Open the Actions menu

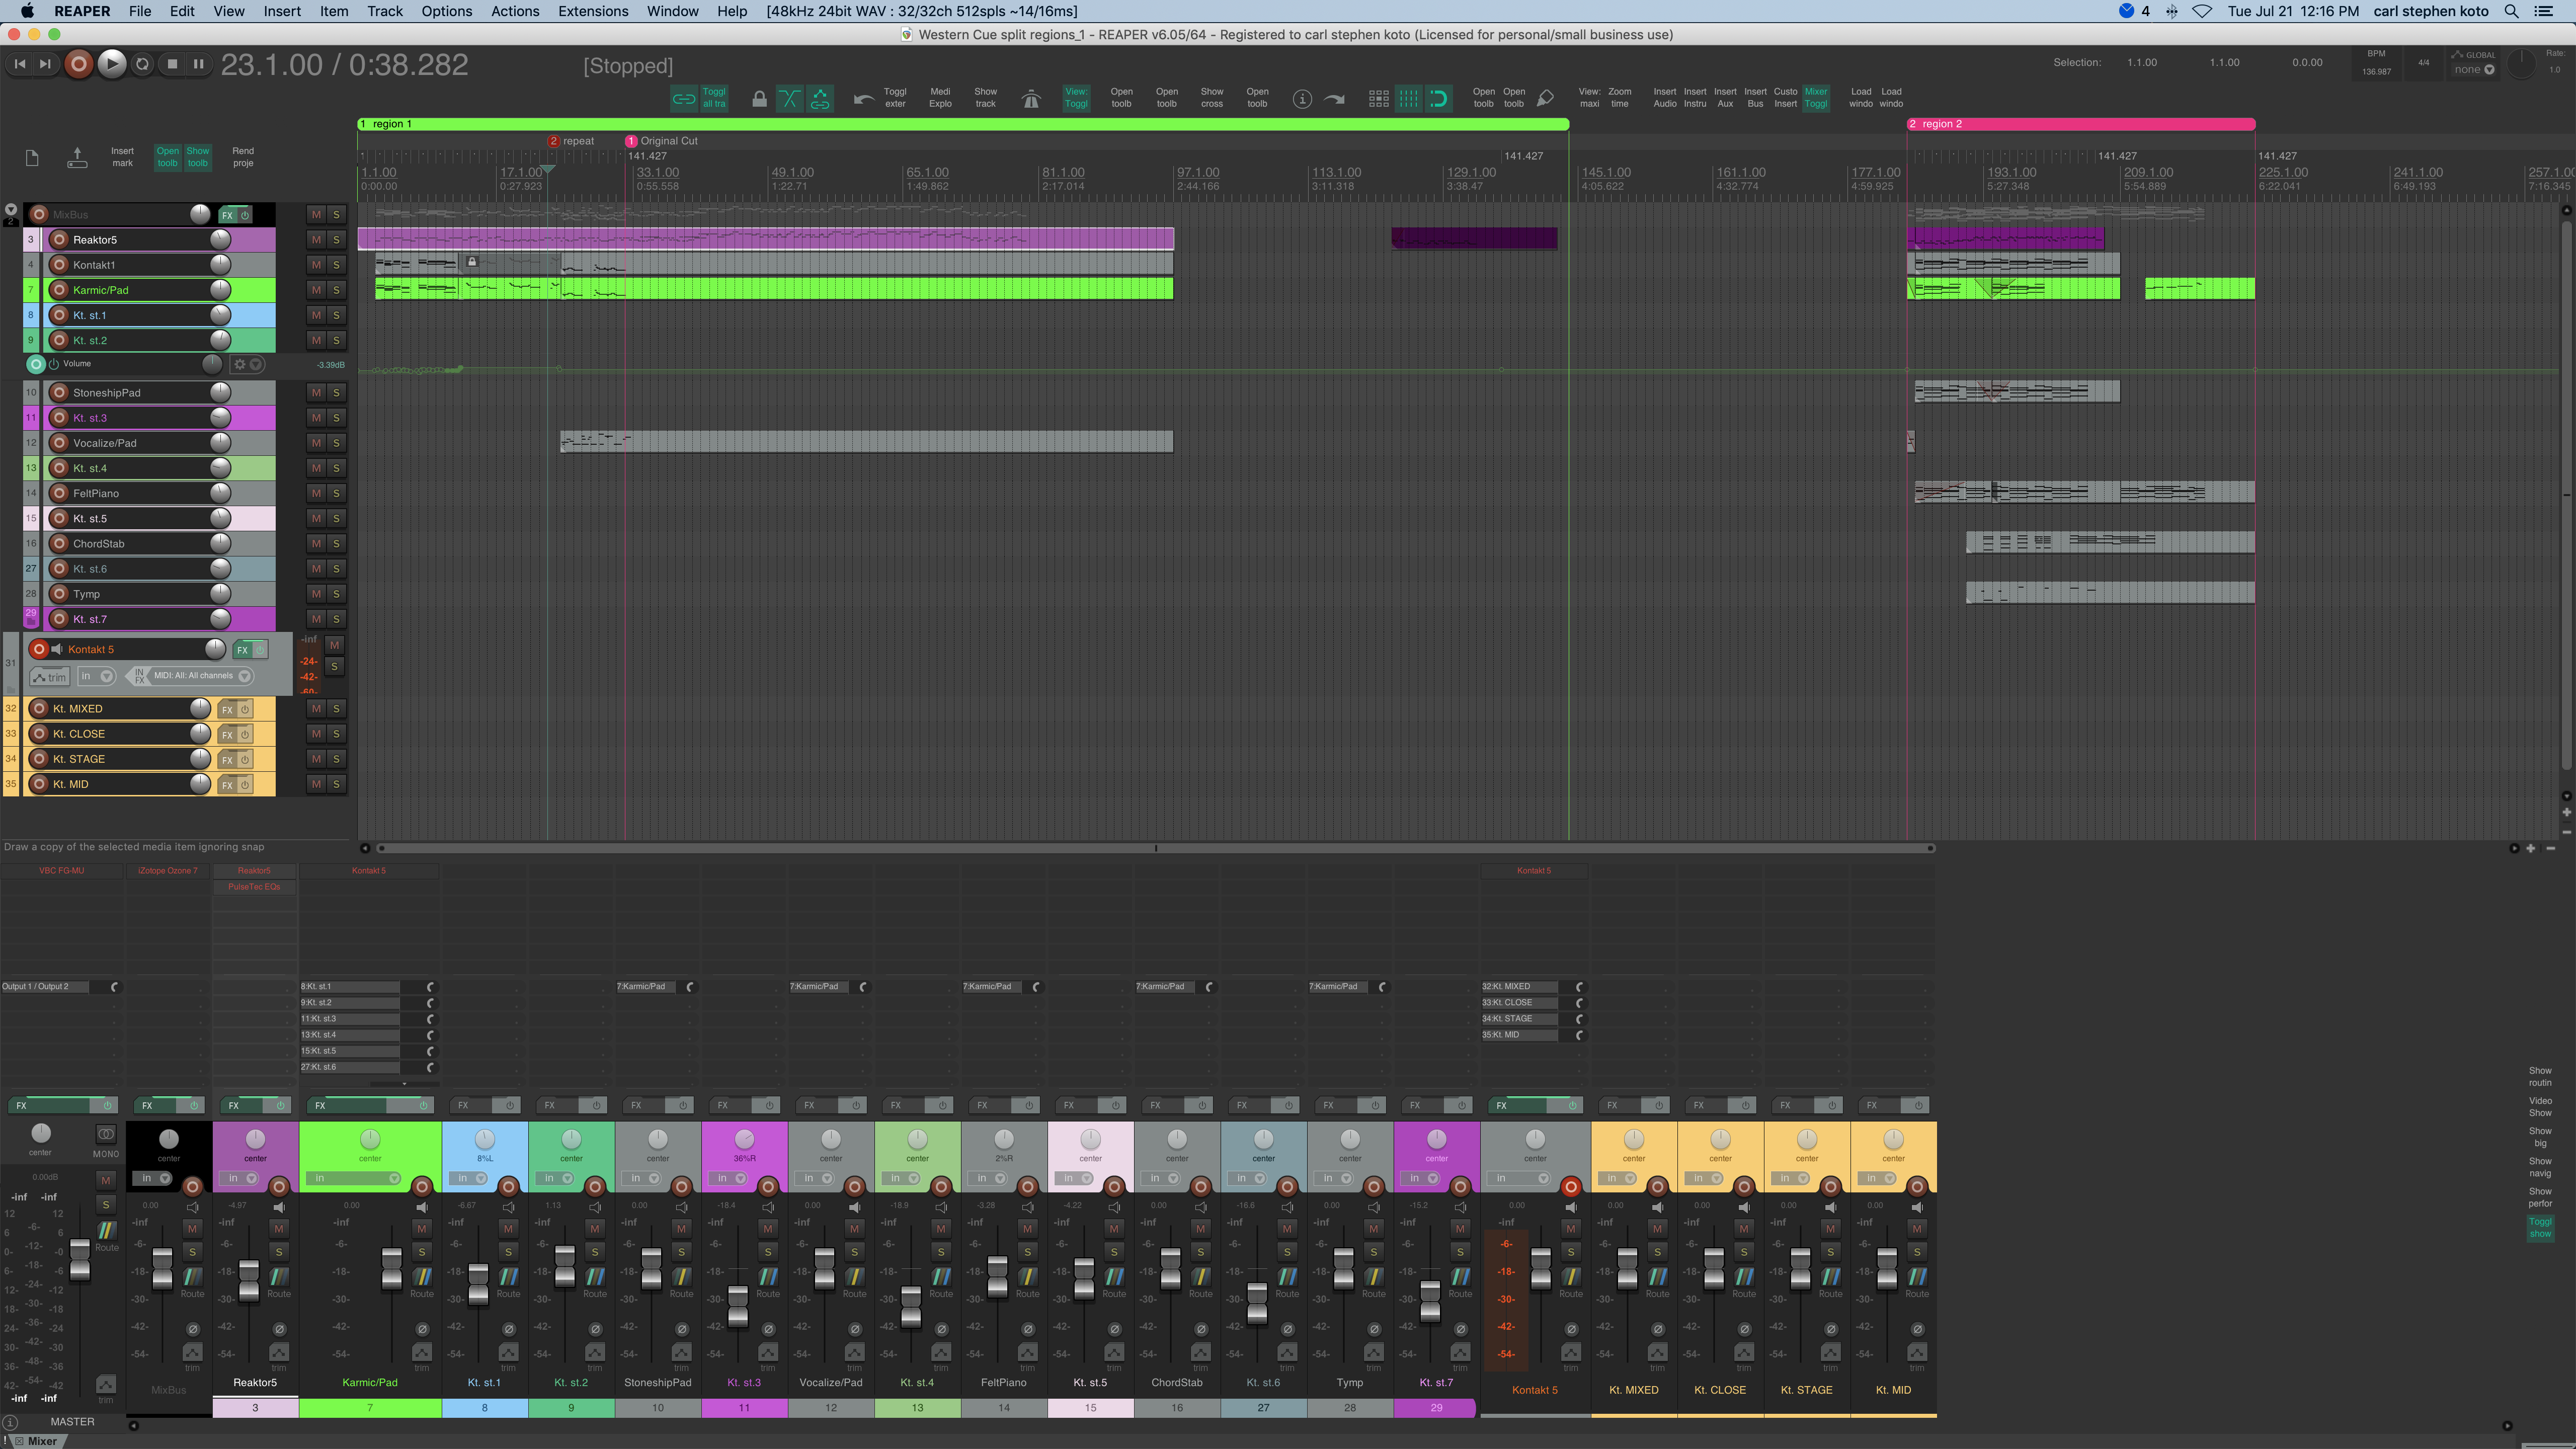pyautogui.click(x=515, y=11)
